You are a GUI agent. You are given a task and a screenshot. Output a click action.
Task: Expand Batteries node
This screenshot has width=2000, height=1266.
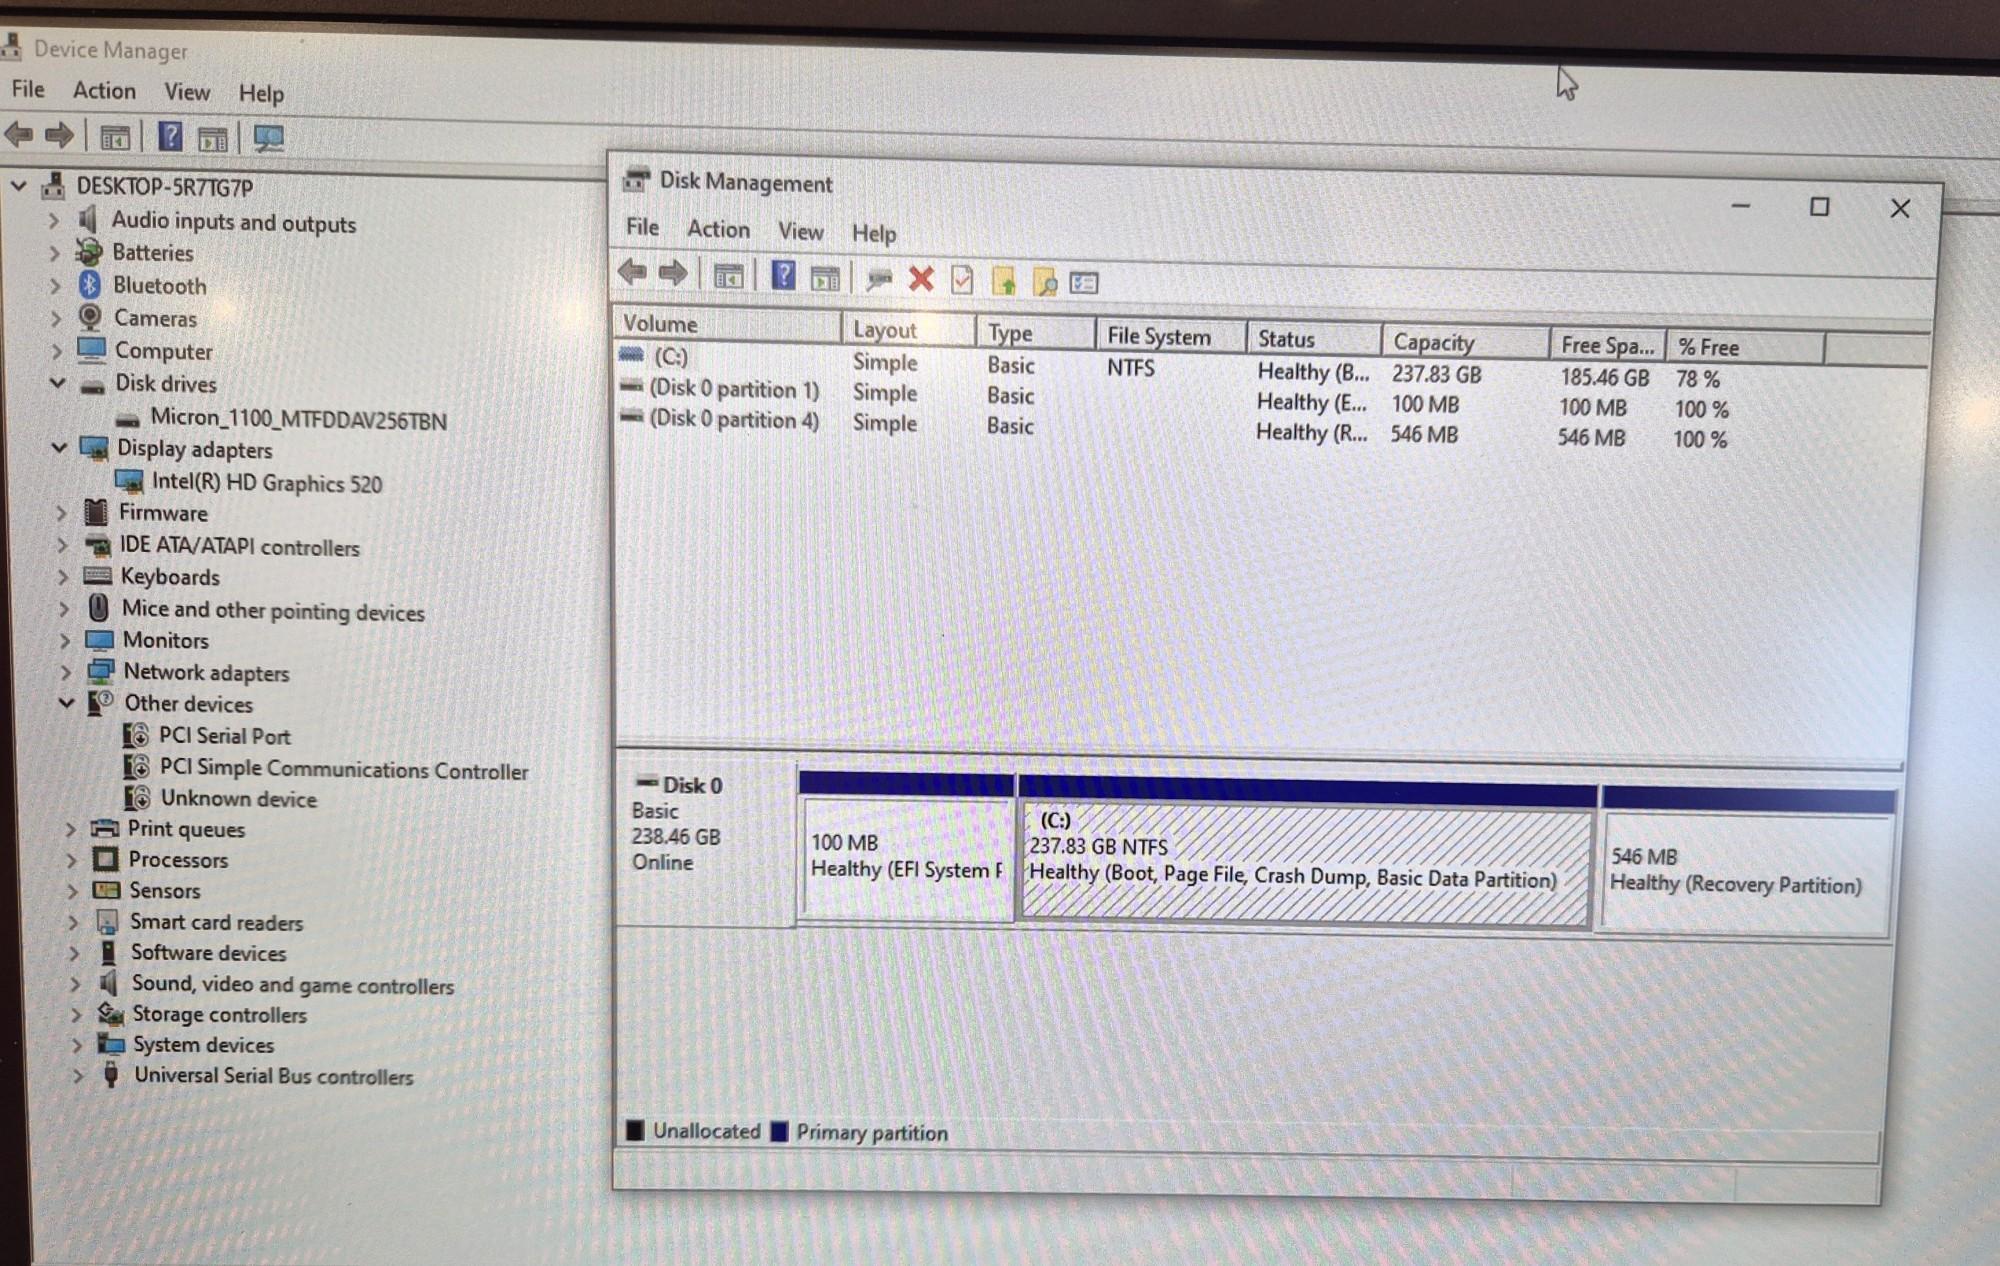[55, 253]
